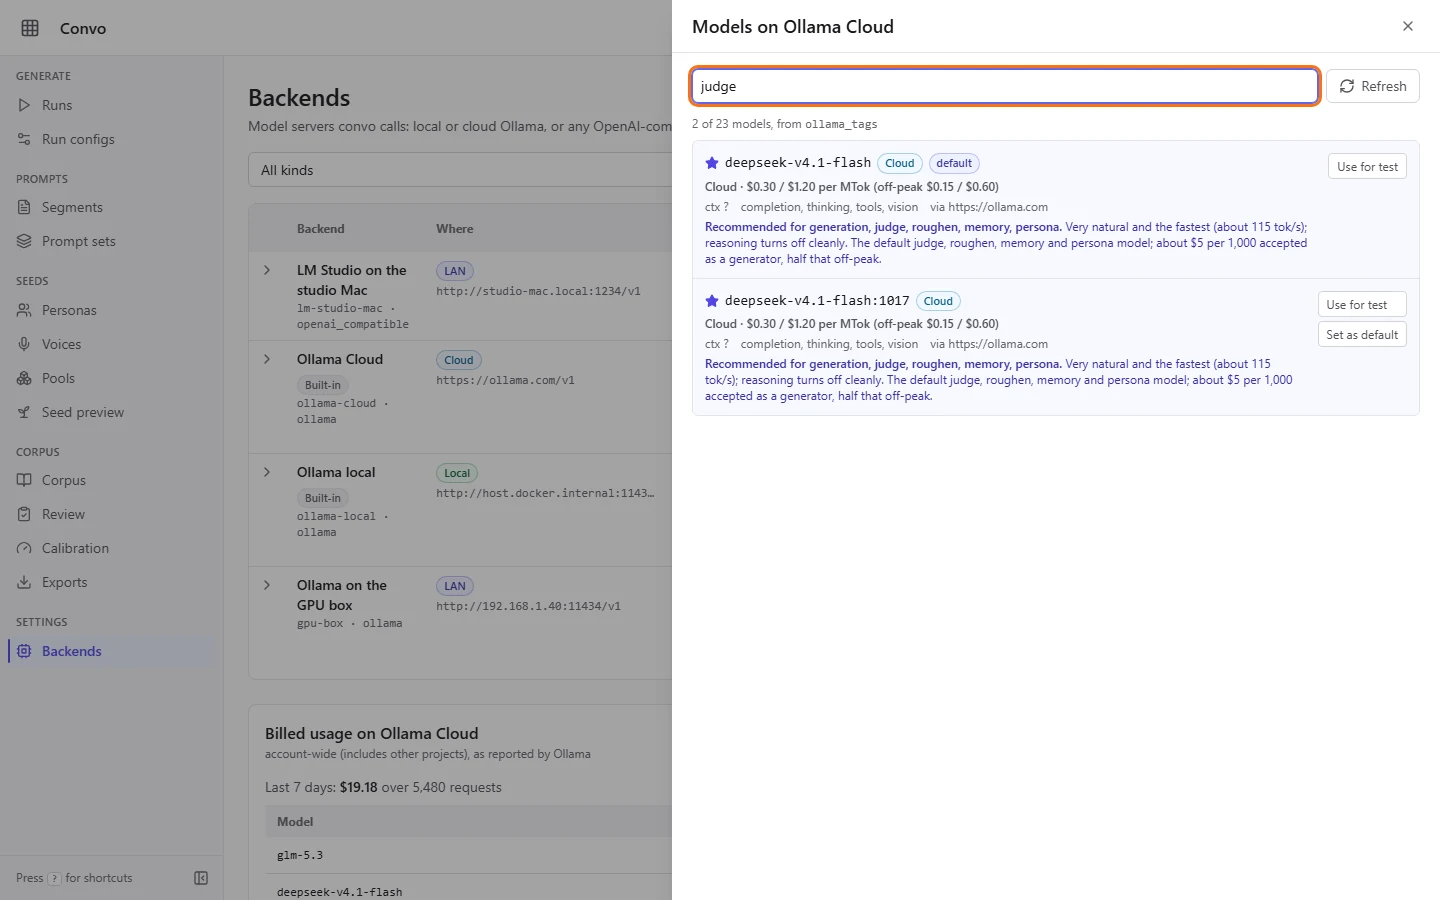Viewport: 1440px width, 900px height.
Task: Click the Backends gear icon
Action: (24, 651)
